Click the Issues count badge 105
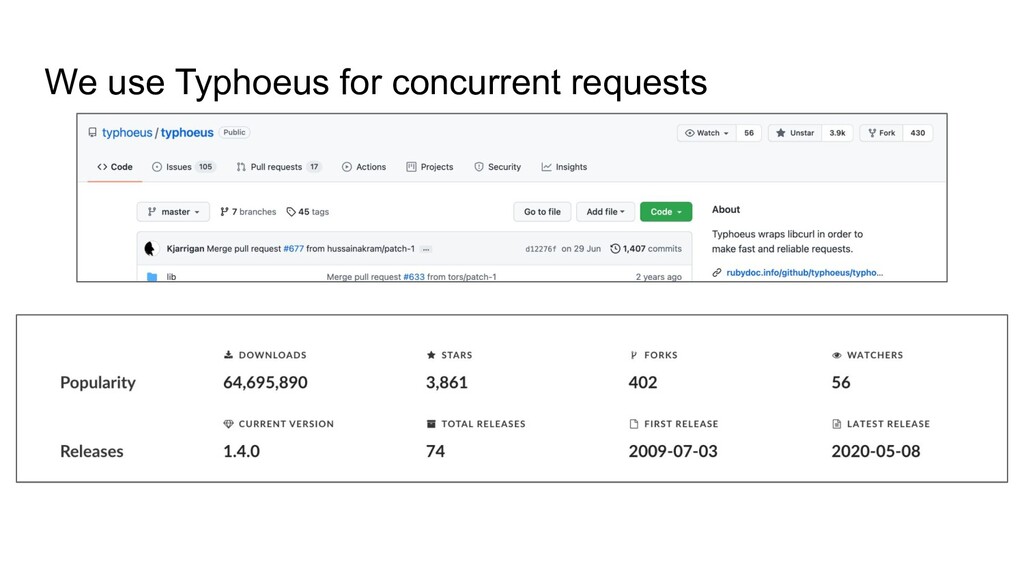Viewport: 1024px width, 576px height. coord(205,167)
